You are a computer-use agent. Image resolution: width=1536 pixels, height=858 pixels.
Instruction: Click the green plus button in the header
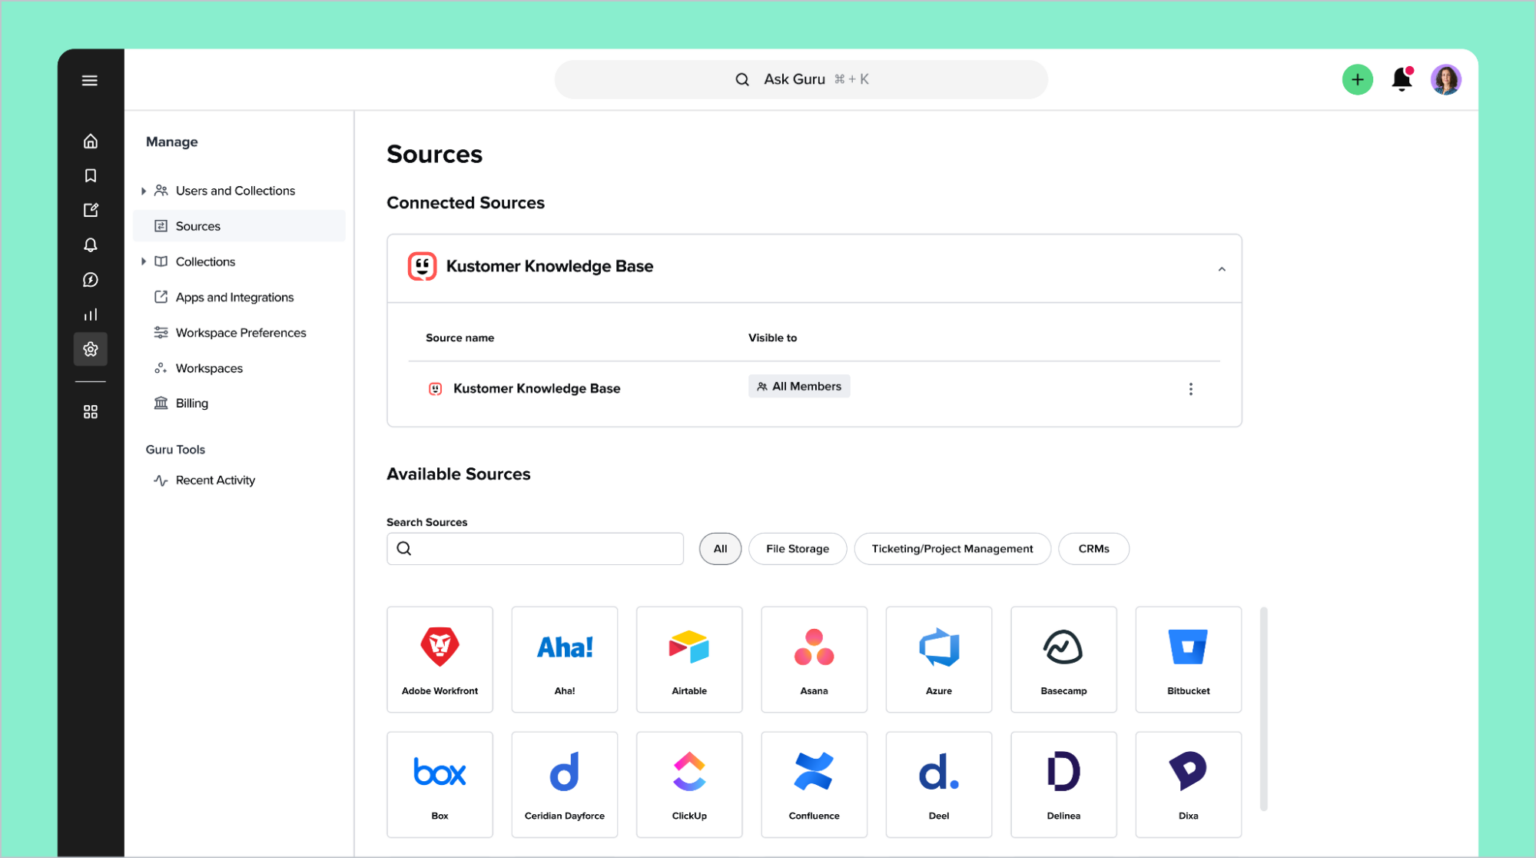pyautogui.click(x=1357, y=79)
